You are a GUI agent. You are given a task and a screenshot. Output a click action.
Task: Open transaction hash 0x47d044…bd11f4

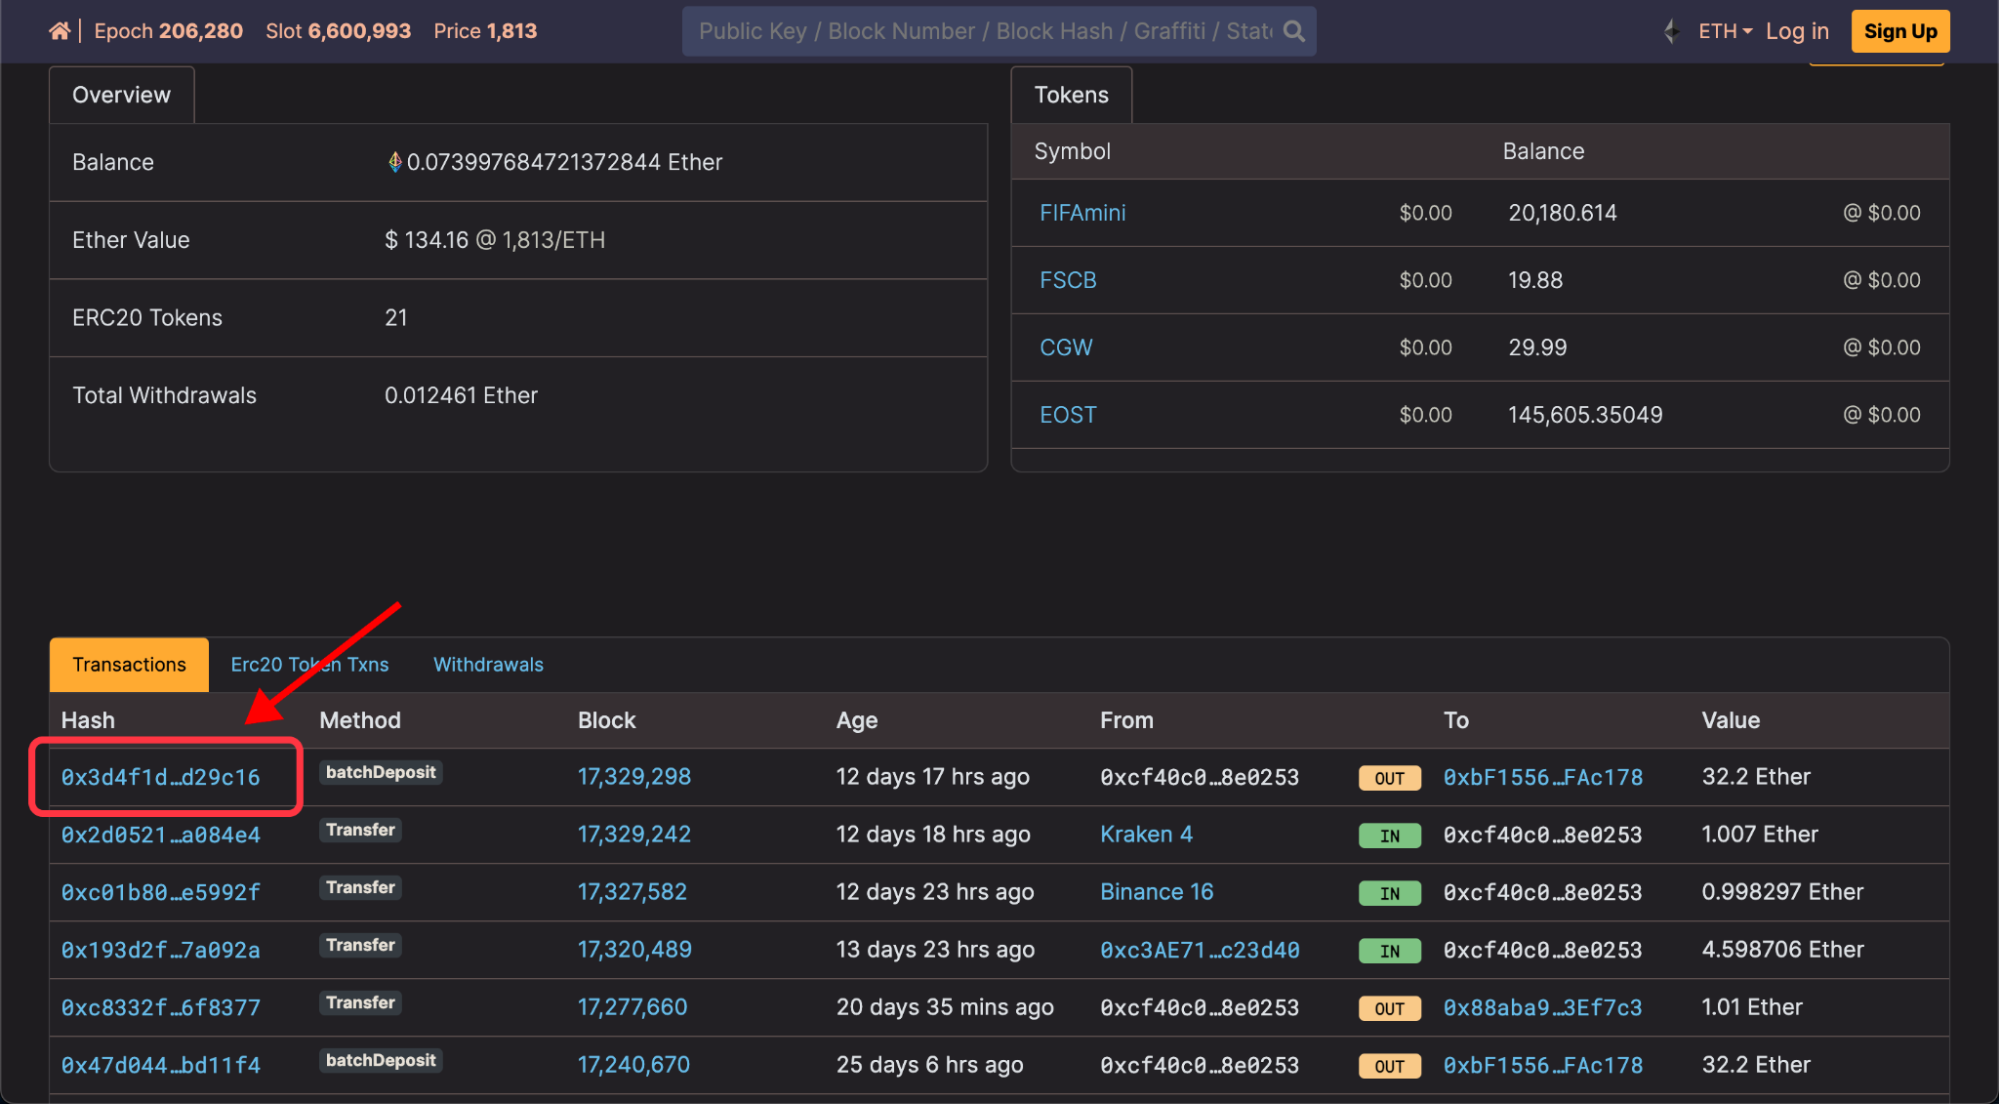pyautogui.click(x=160, y=1065)
